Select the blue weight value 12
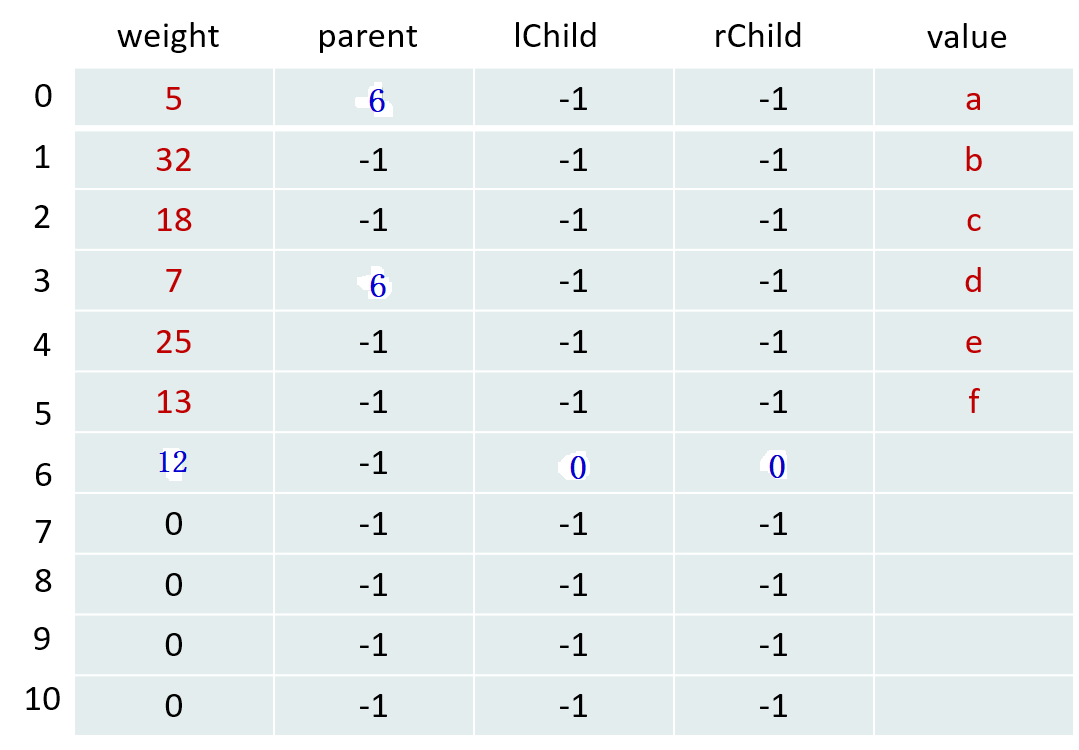 (173, 462)
